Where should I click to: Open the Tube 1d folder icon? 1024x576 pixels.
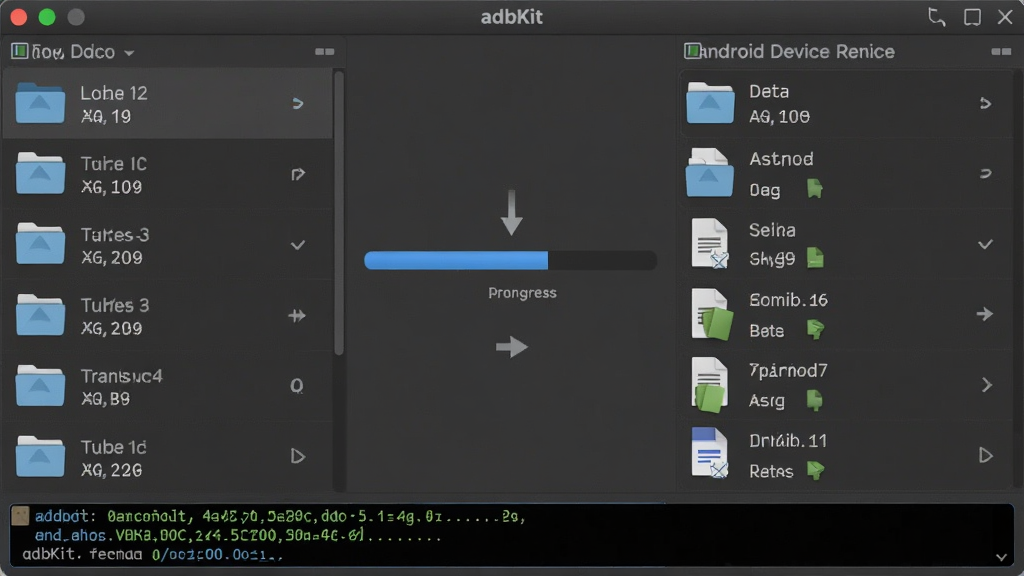(x=40, y=456)
